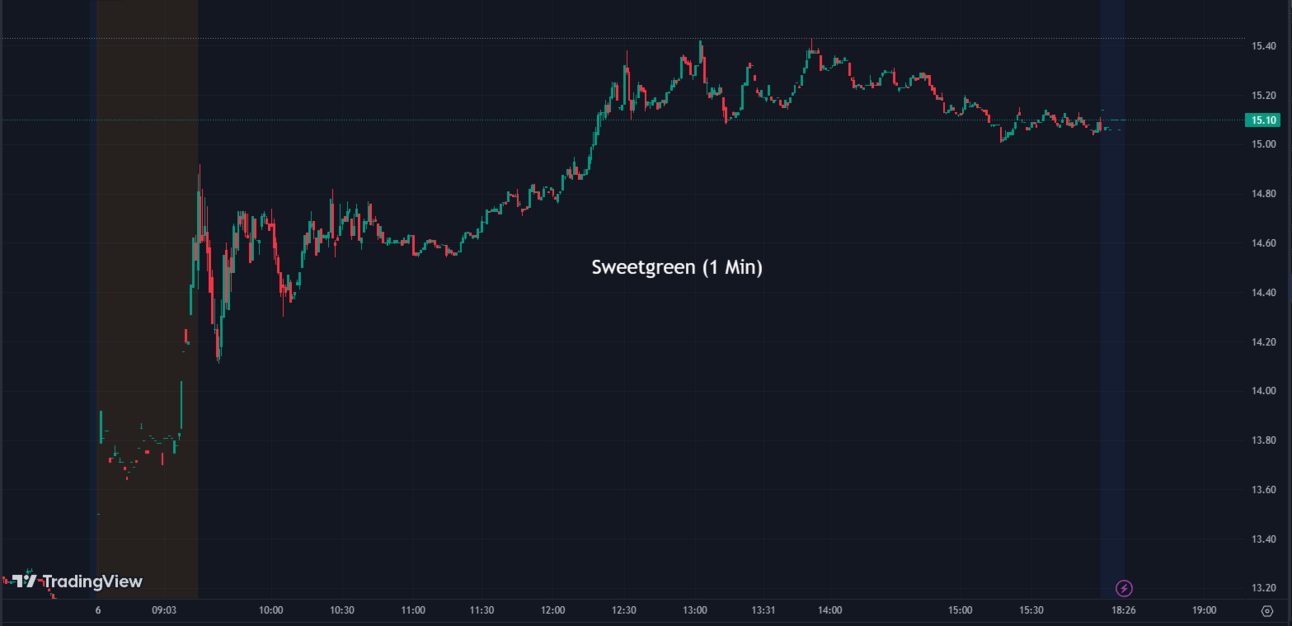Click the 19:00 time axis label
1292x626 pixels.
[1205, 610]
